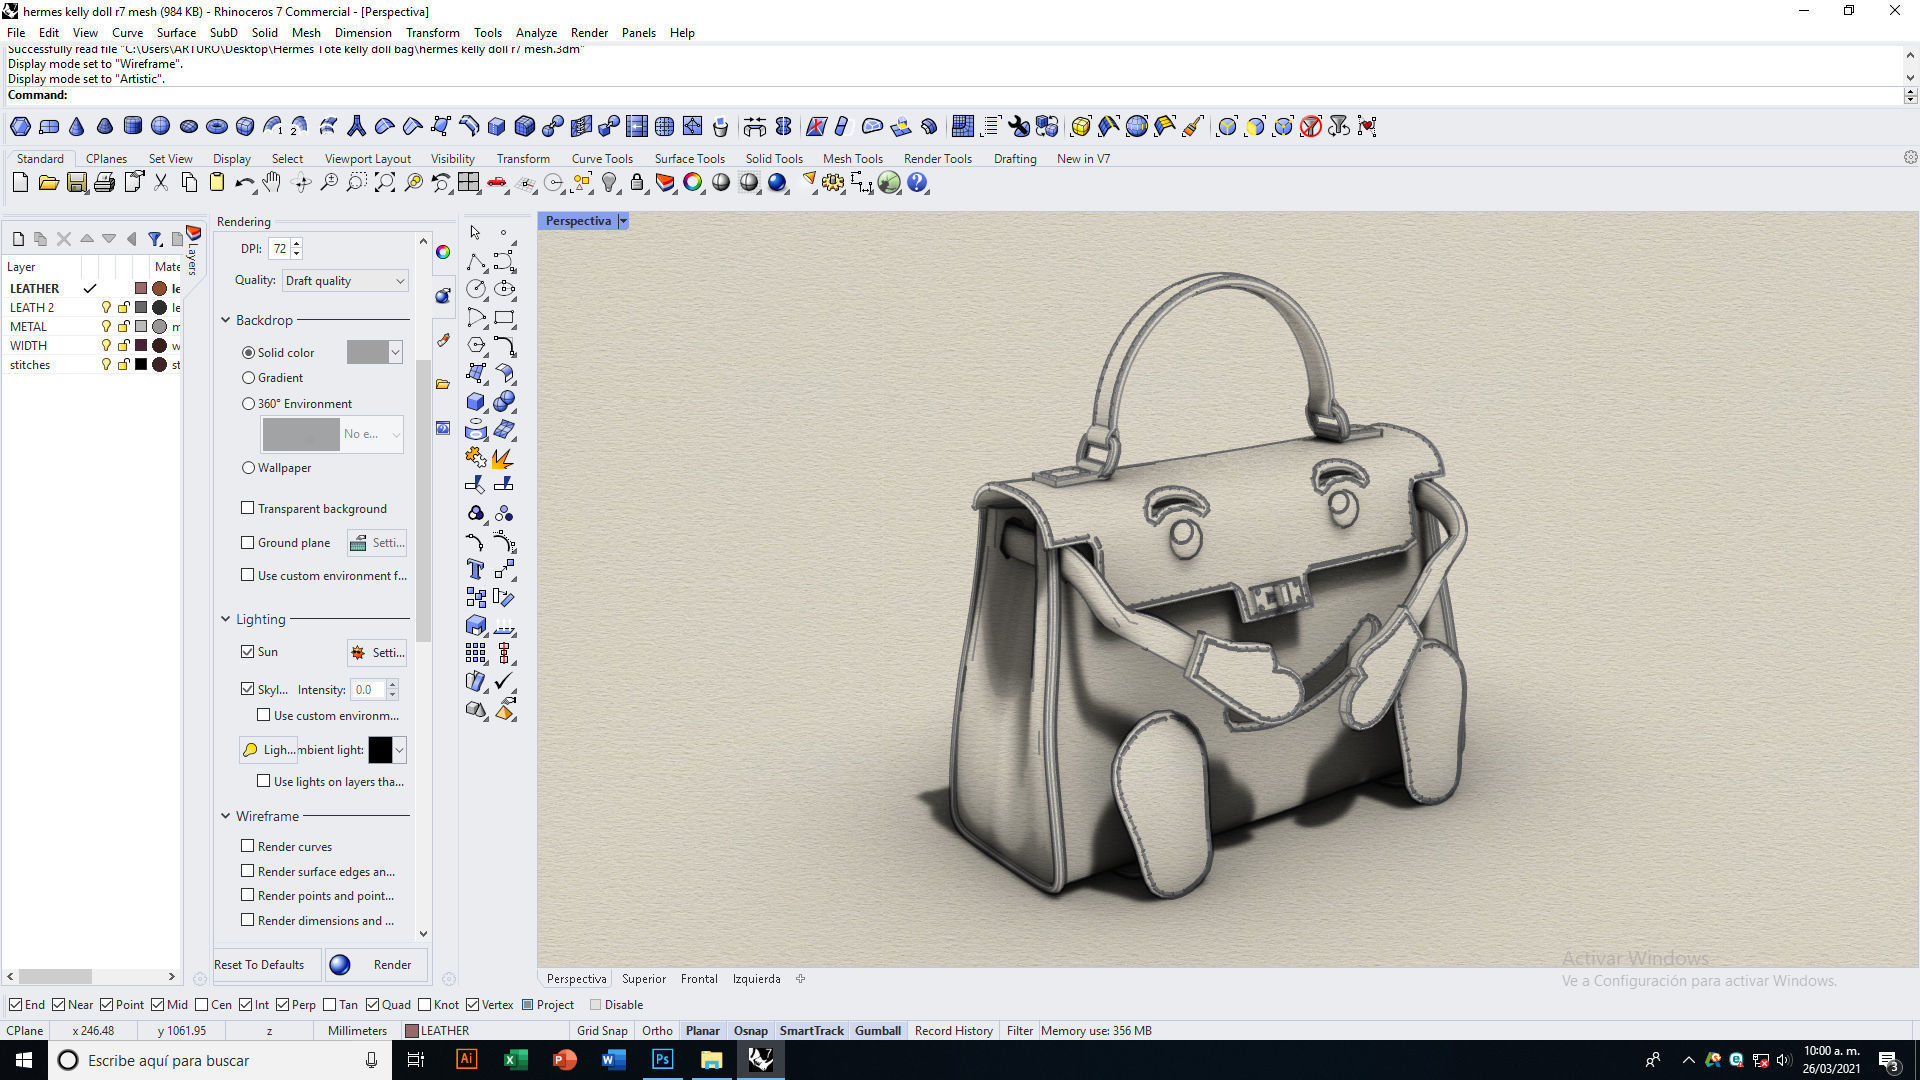Viewport: 1920px width, 1080px height.
Task: Click the four-viewport layout icon
Action: coord(469,183)
